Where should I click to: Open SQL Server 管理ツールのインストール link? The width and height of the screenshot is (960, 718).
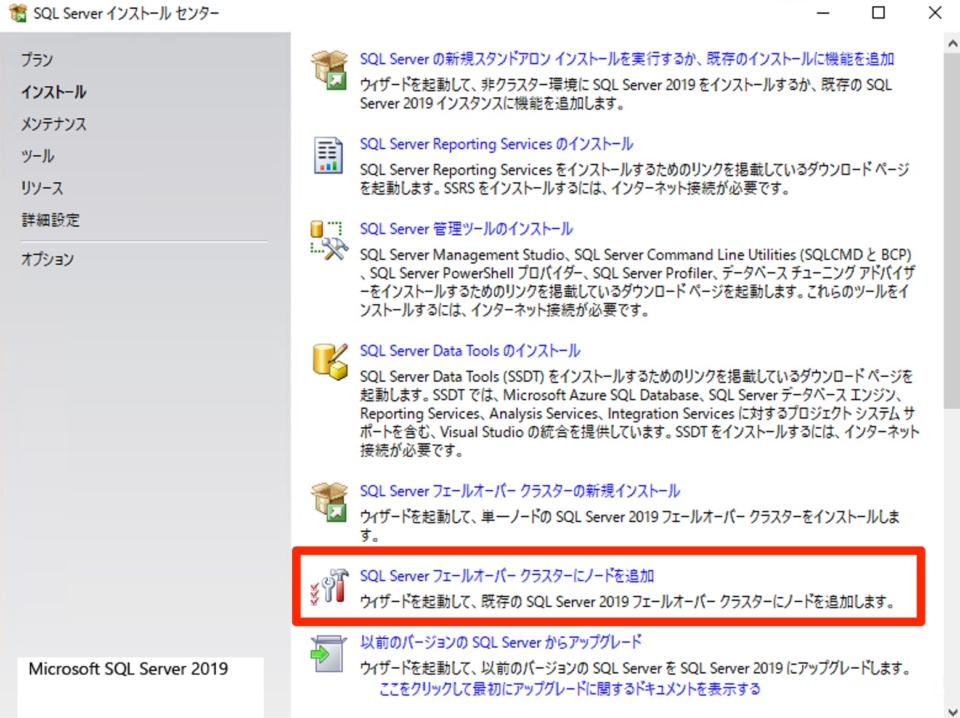click(x=466, y=229)
